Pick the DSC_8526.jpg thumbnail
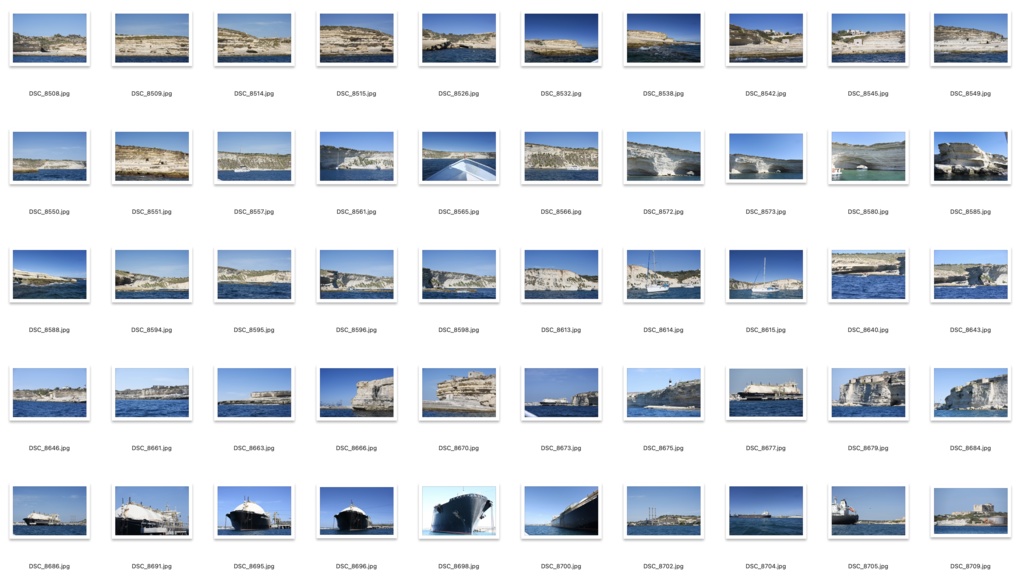This screenshot has height=576, width=1024. coord(458,39)
